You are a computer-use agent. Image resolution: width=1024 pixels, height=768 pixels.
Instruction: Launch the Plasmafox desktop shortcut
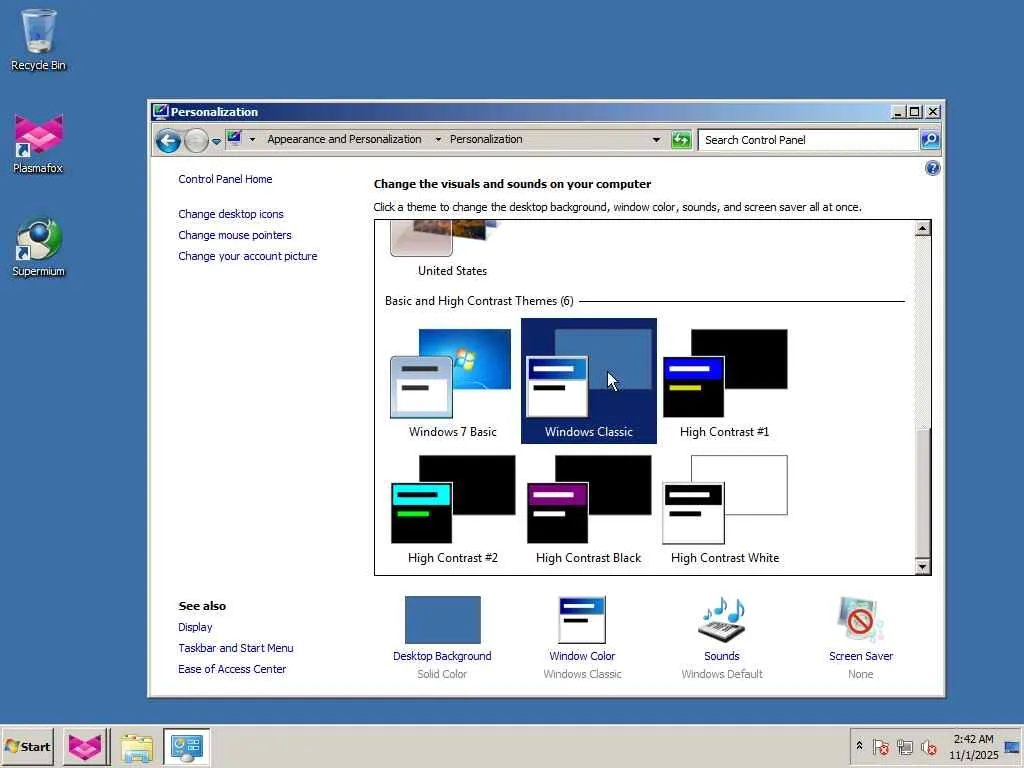39,144
